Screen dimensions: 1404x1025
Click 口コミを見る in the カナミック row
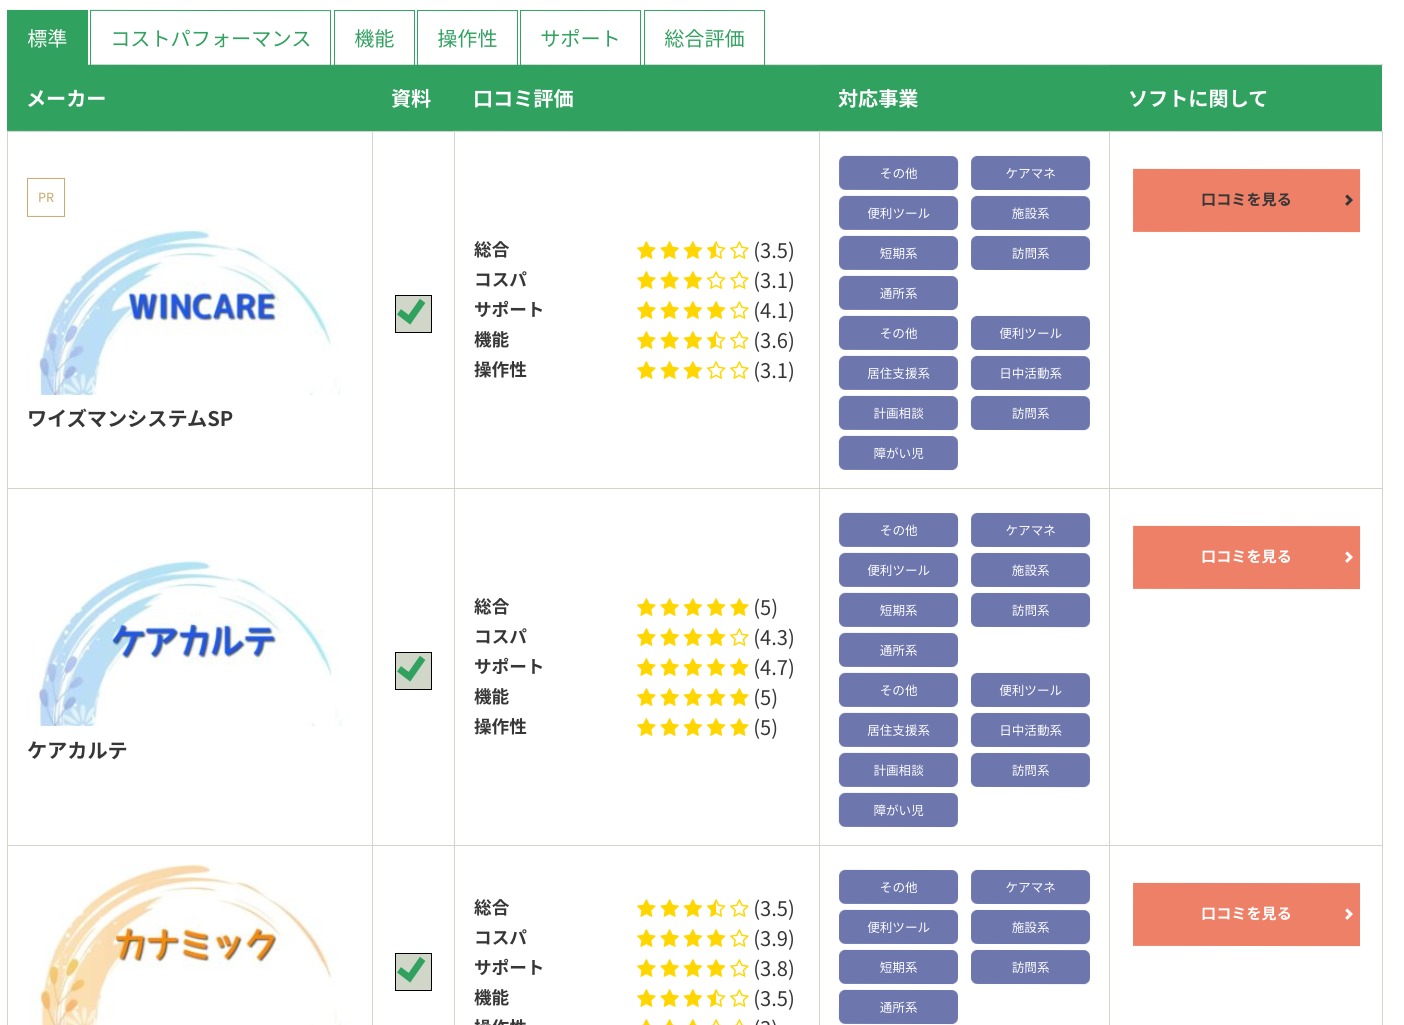tap(1246, 914)
